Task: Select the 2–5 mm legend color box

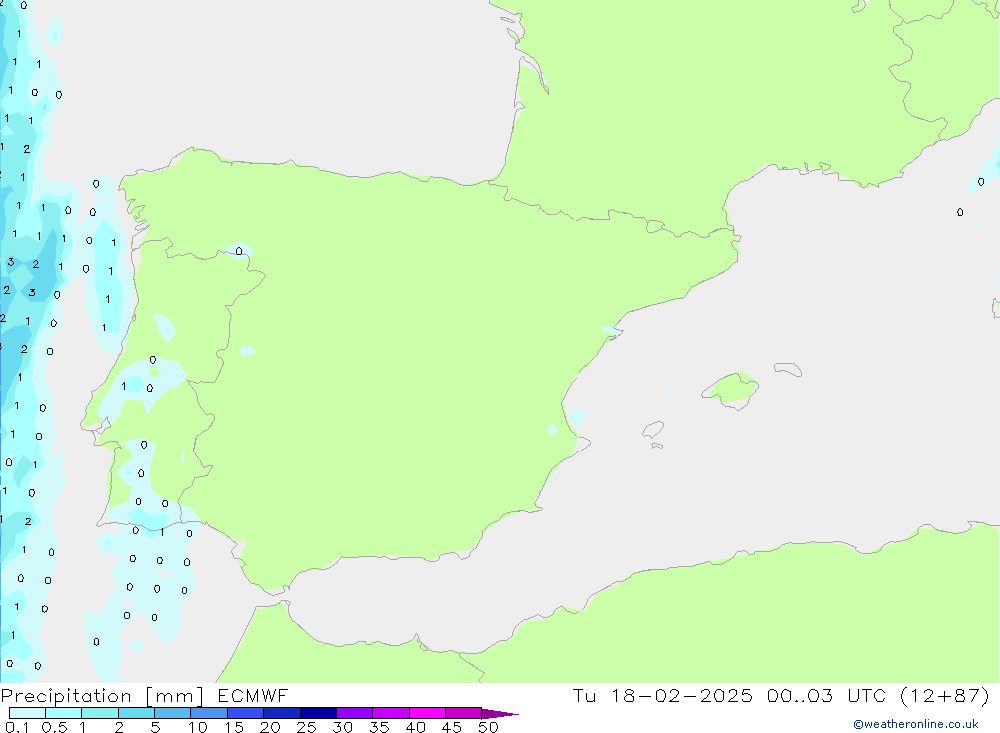Action: coord(136,713)
